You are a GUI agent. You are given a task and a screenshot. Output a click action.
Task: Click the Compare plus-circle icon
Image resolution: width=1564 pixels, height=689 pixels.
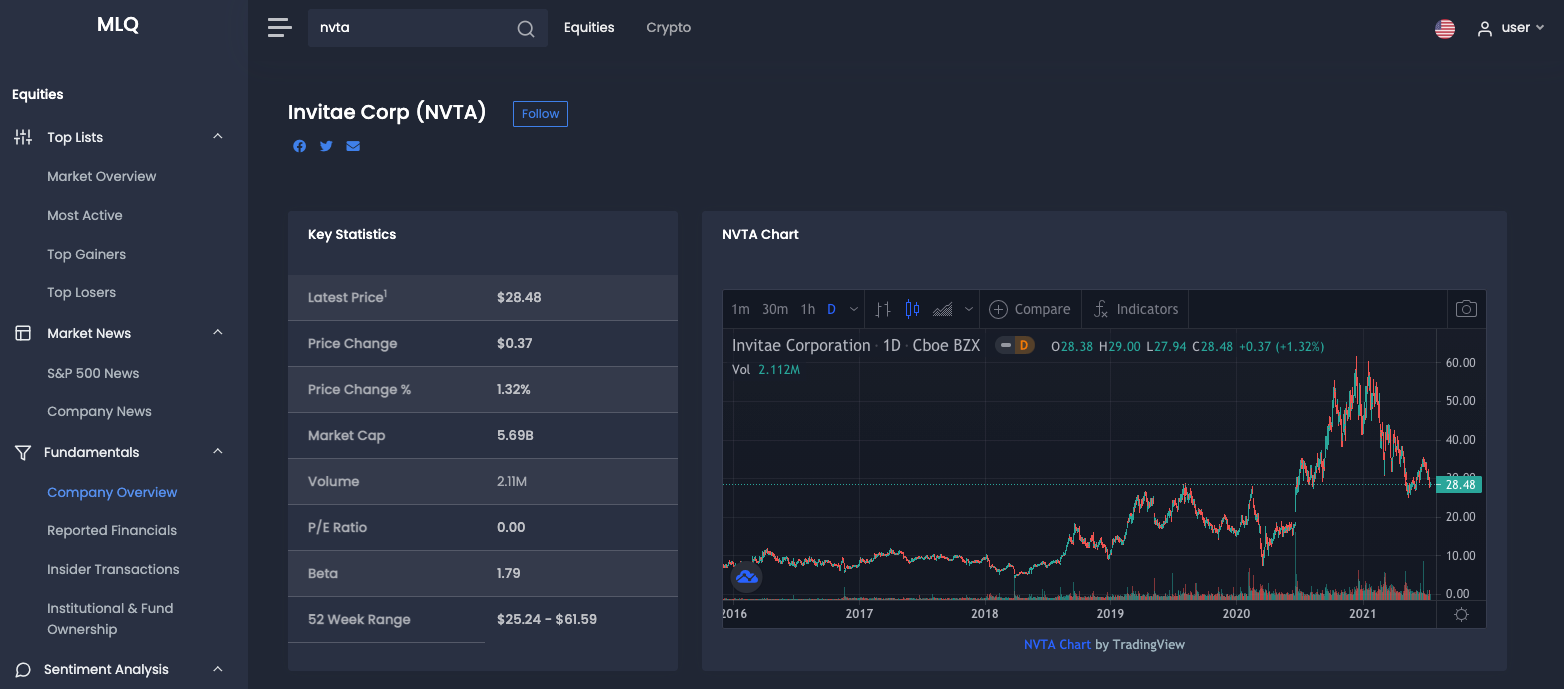[998, 309]
